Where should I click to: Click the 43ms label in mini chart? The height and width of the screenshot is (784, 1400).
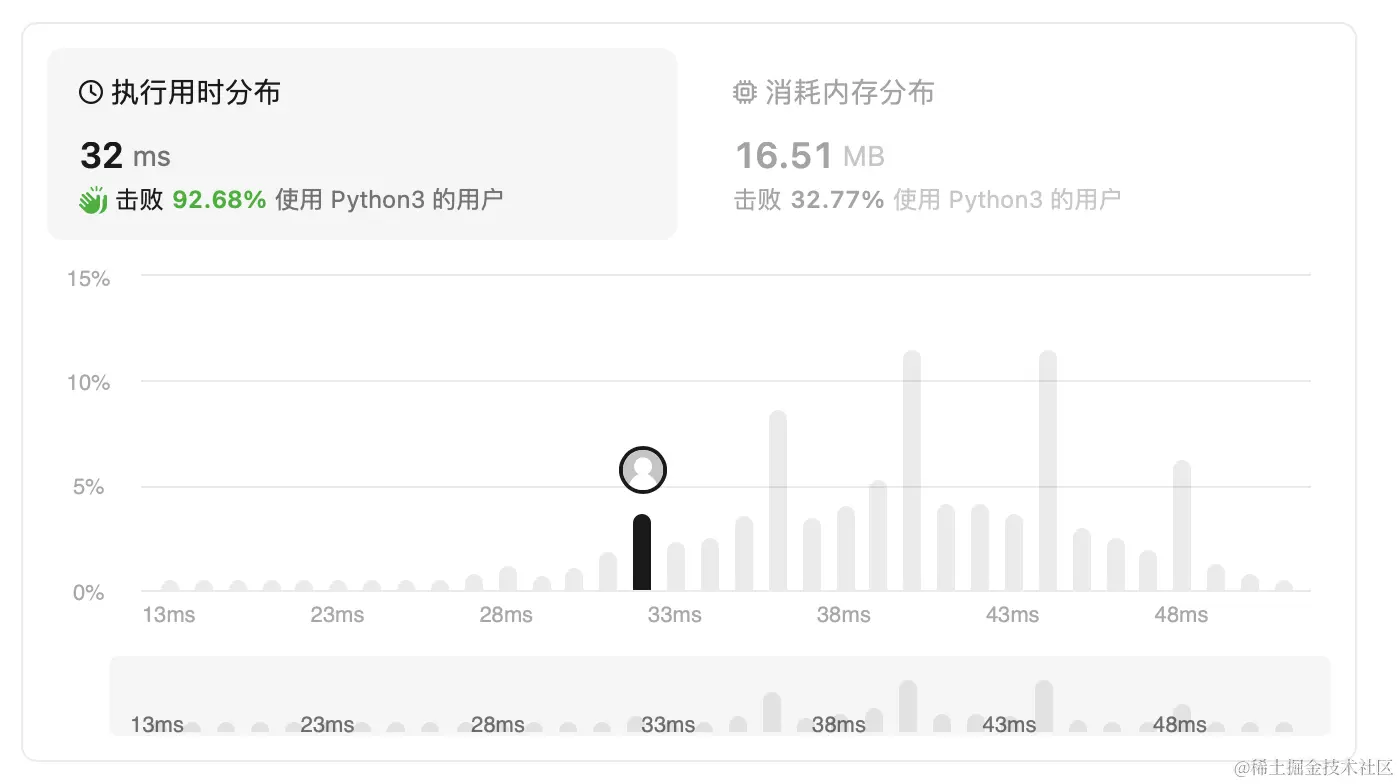[x=1009, y=725]
